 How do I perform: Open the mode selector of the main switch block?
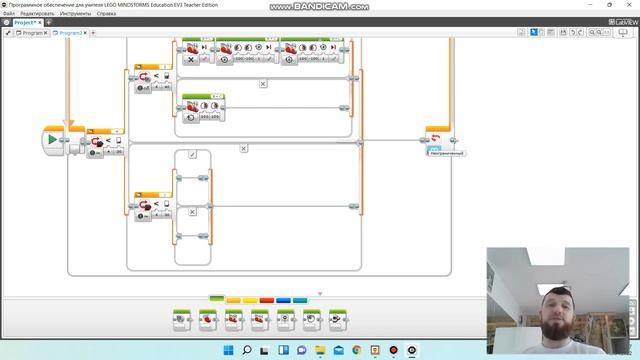click(95, 153)
